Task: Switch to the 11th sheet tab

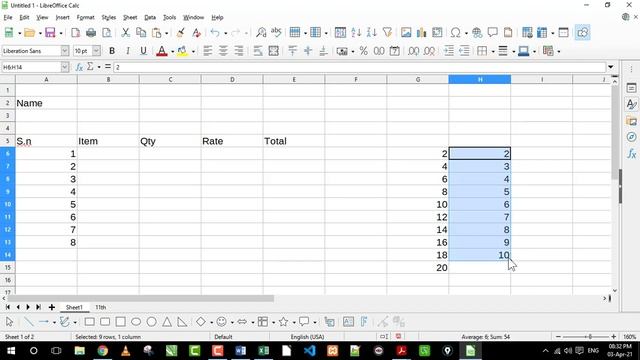Action: click(101, 307)
